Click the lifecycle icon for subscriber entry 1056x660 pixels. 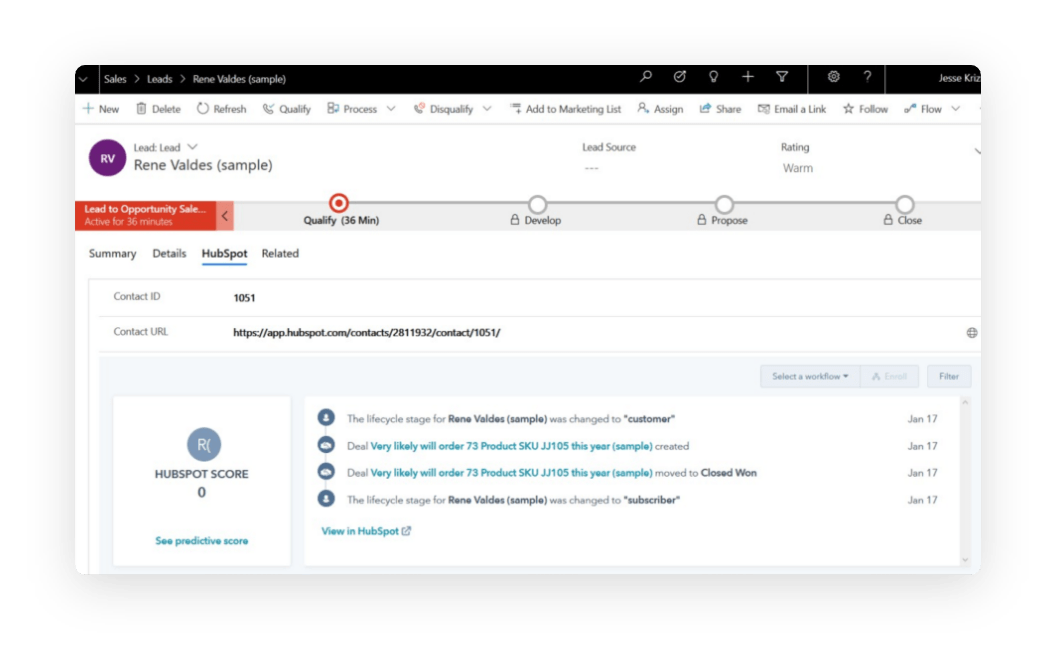click(x=326, y=499)
